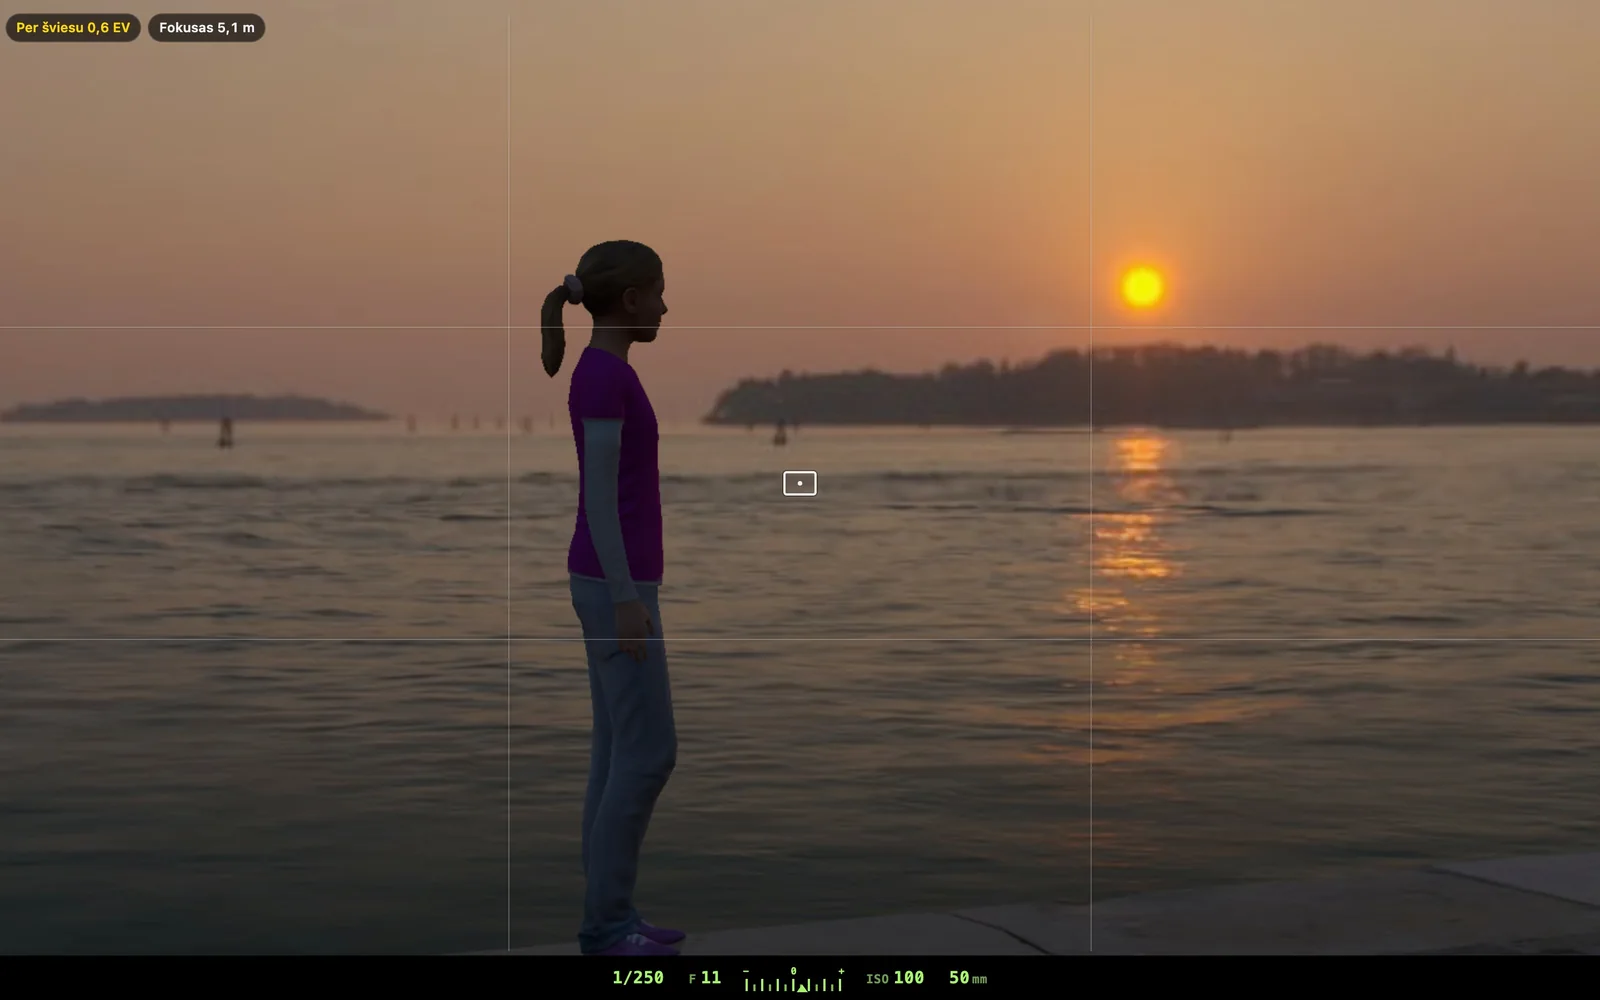Image resolution: width=1600 pixels, height=1000 pixels.
Task: Click the 'Per šviesu 0,6 EV' overexposure badge
Action: pyautogui.click(x=73, y=28)
